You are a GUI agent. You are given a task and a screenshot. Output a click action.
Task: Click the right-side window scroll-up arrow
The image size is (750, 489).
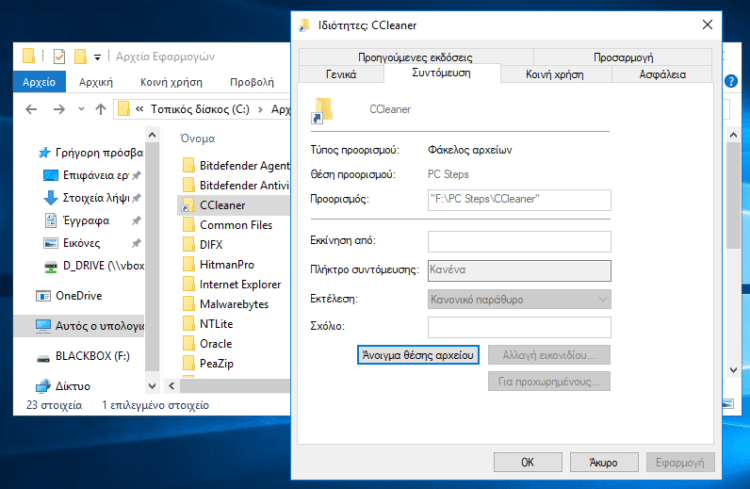pyautogui.click(x=733, y=135)
